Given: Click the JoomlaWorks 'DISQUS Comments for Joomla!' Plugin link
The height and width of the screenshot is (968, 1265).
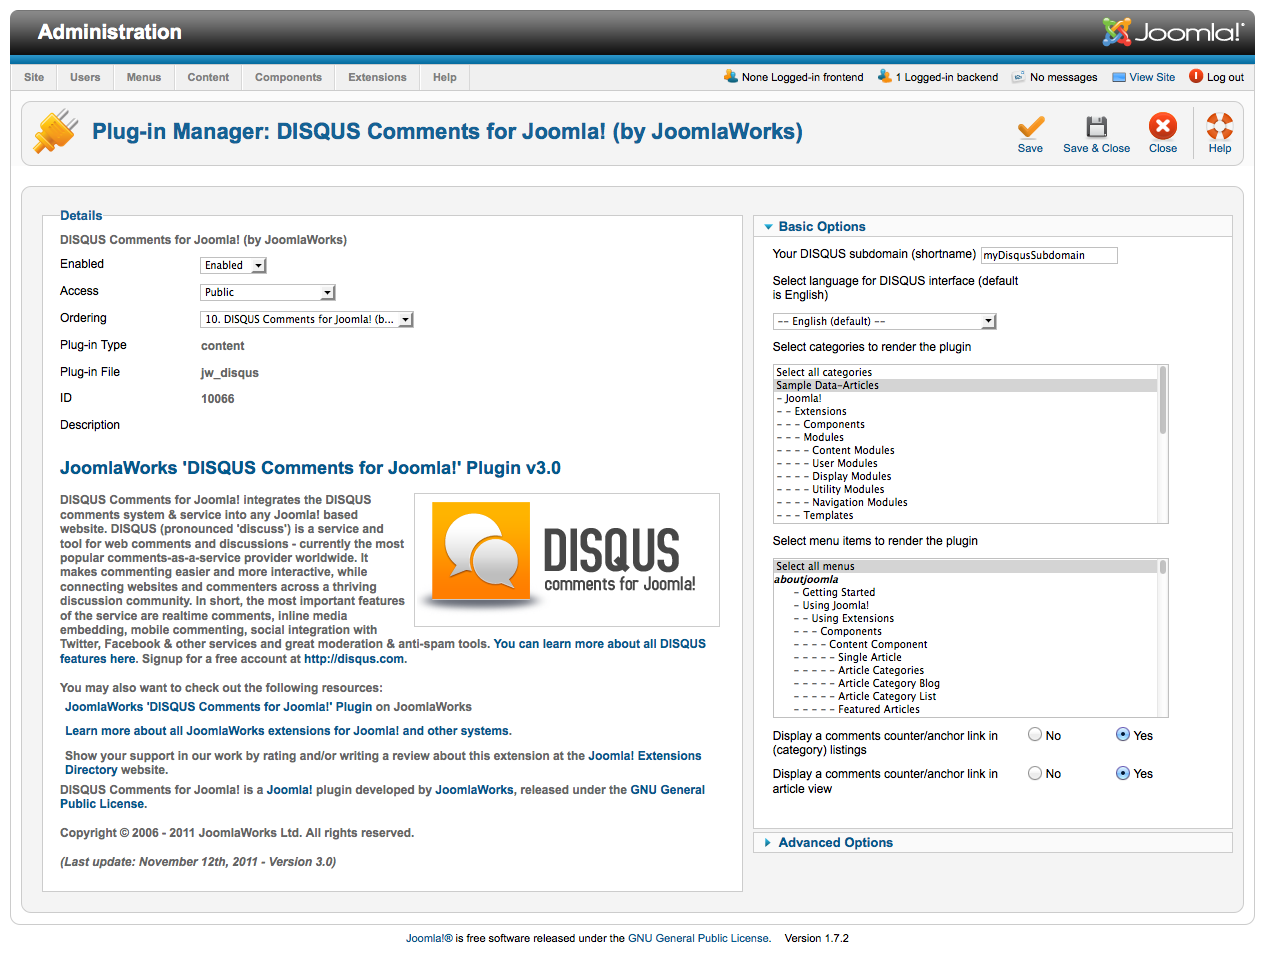Looking at the screenshot, I should (x=218, y=707).
